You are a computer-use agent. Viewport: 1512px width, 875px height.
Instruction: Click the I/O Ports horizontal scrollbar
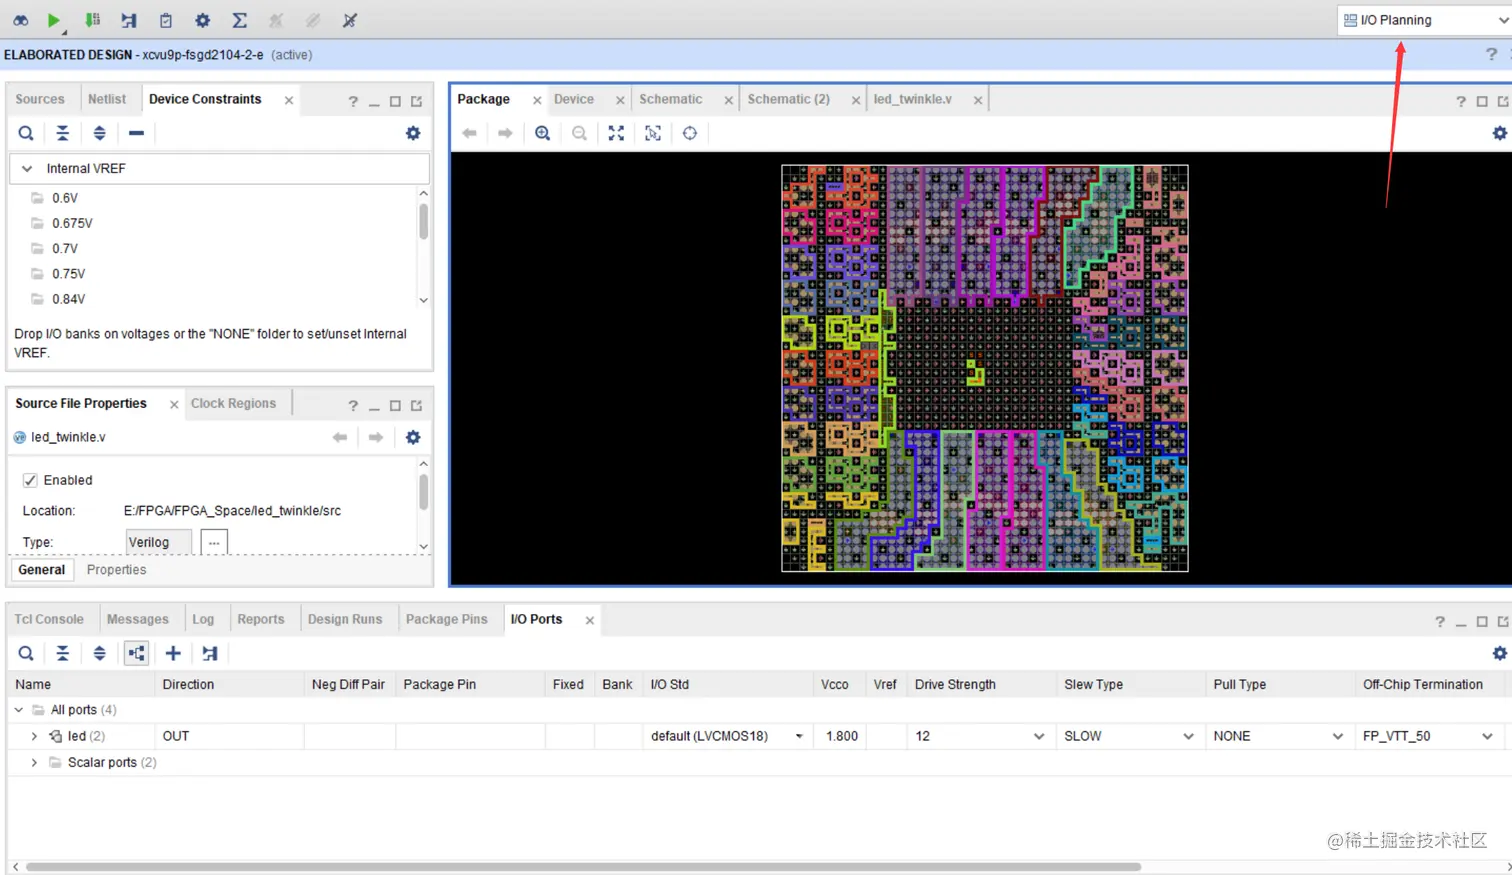pos(583,867)
